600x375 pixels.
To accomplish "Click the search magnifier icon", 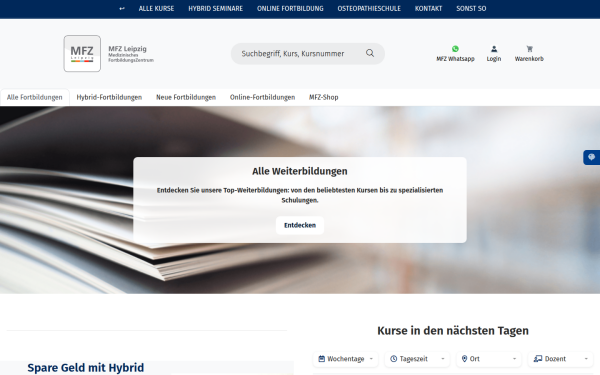I will (370, 53).
